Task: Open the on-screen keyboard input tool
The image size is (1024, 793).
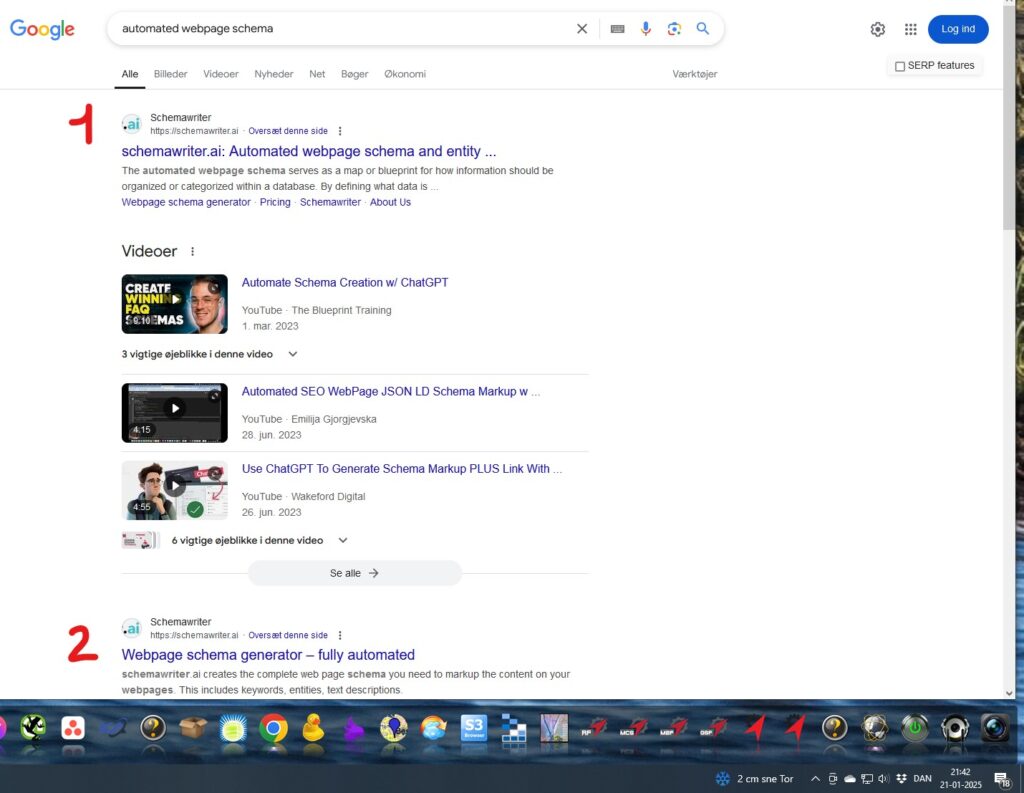Action: tap(617, 29)
